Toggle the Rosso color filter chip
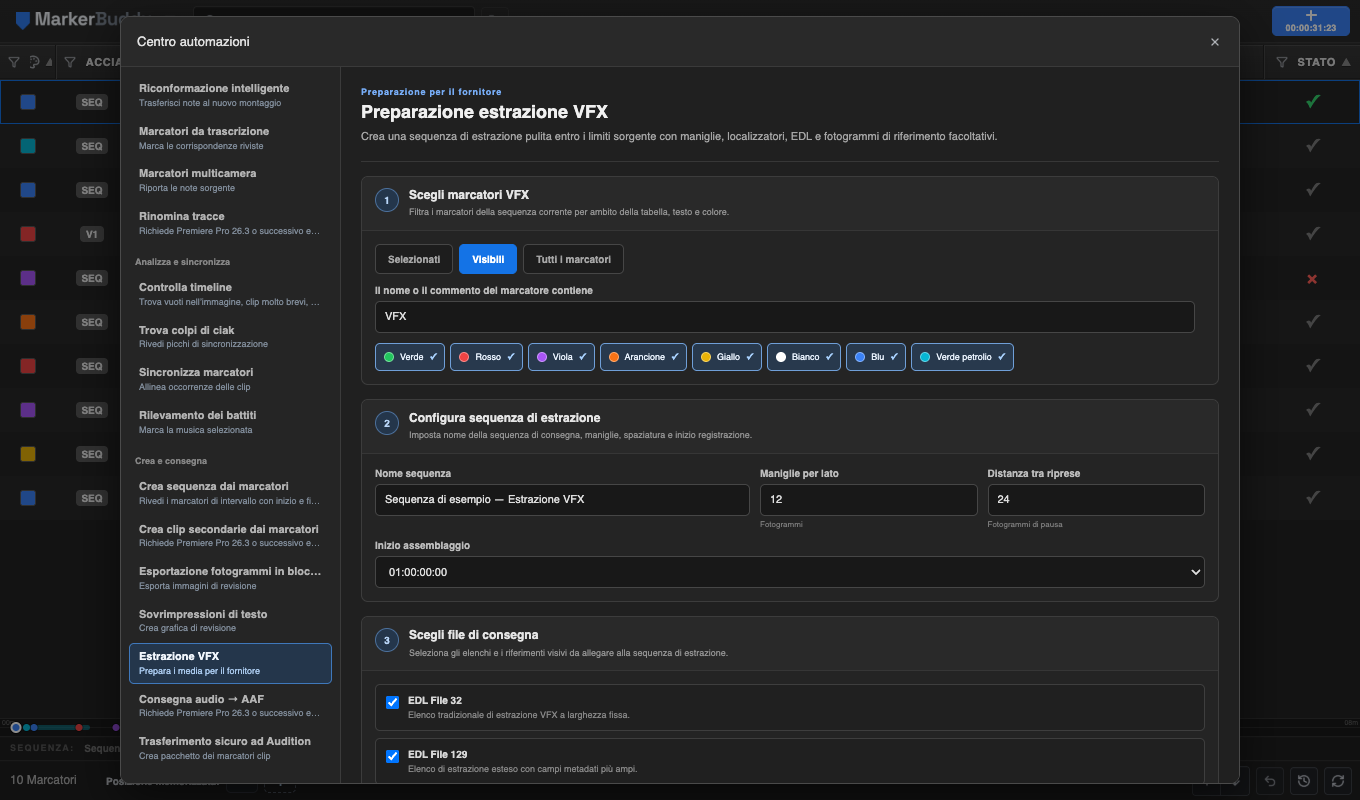The image size is (1360, 800). [x=486, y=357]
